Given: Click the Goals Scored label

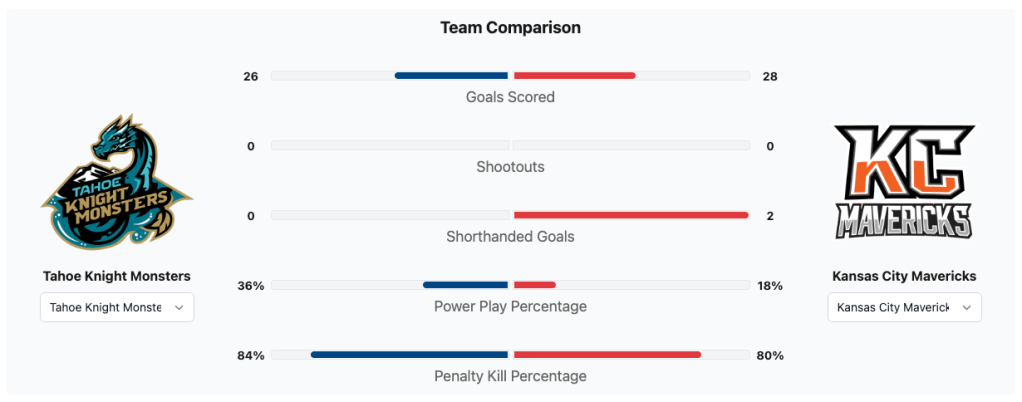Looking at the screenshot, I should (x=510, y=97).
